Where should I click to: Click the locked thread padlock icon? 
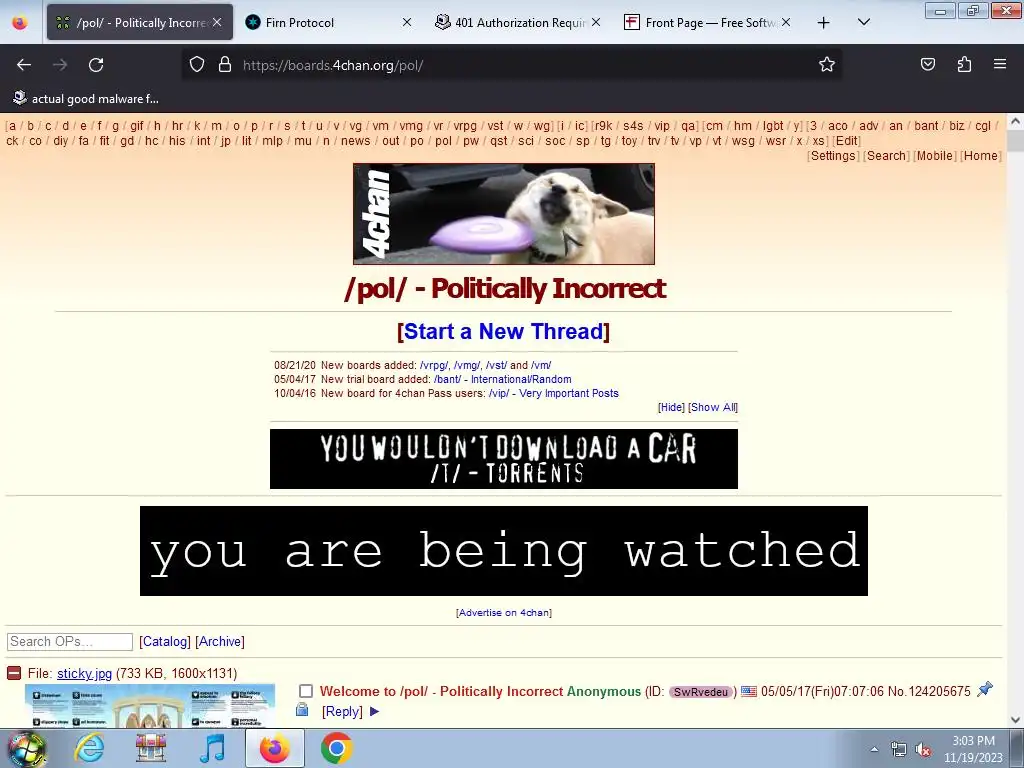pos(302,709)
